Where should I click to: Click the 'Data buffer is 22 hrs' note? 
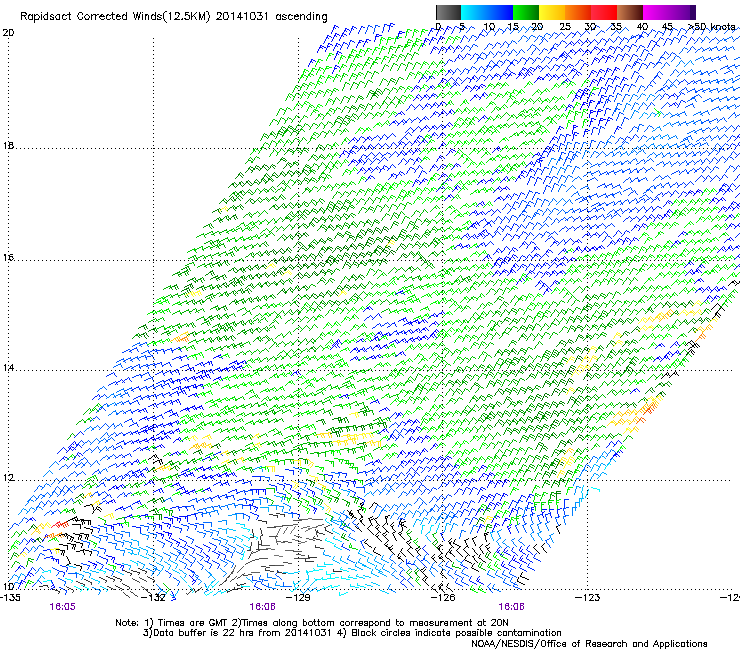pyautogui.click(x=237, y=633)
